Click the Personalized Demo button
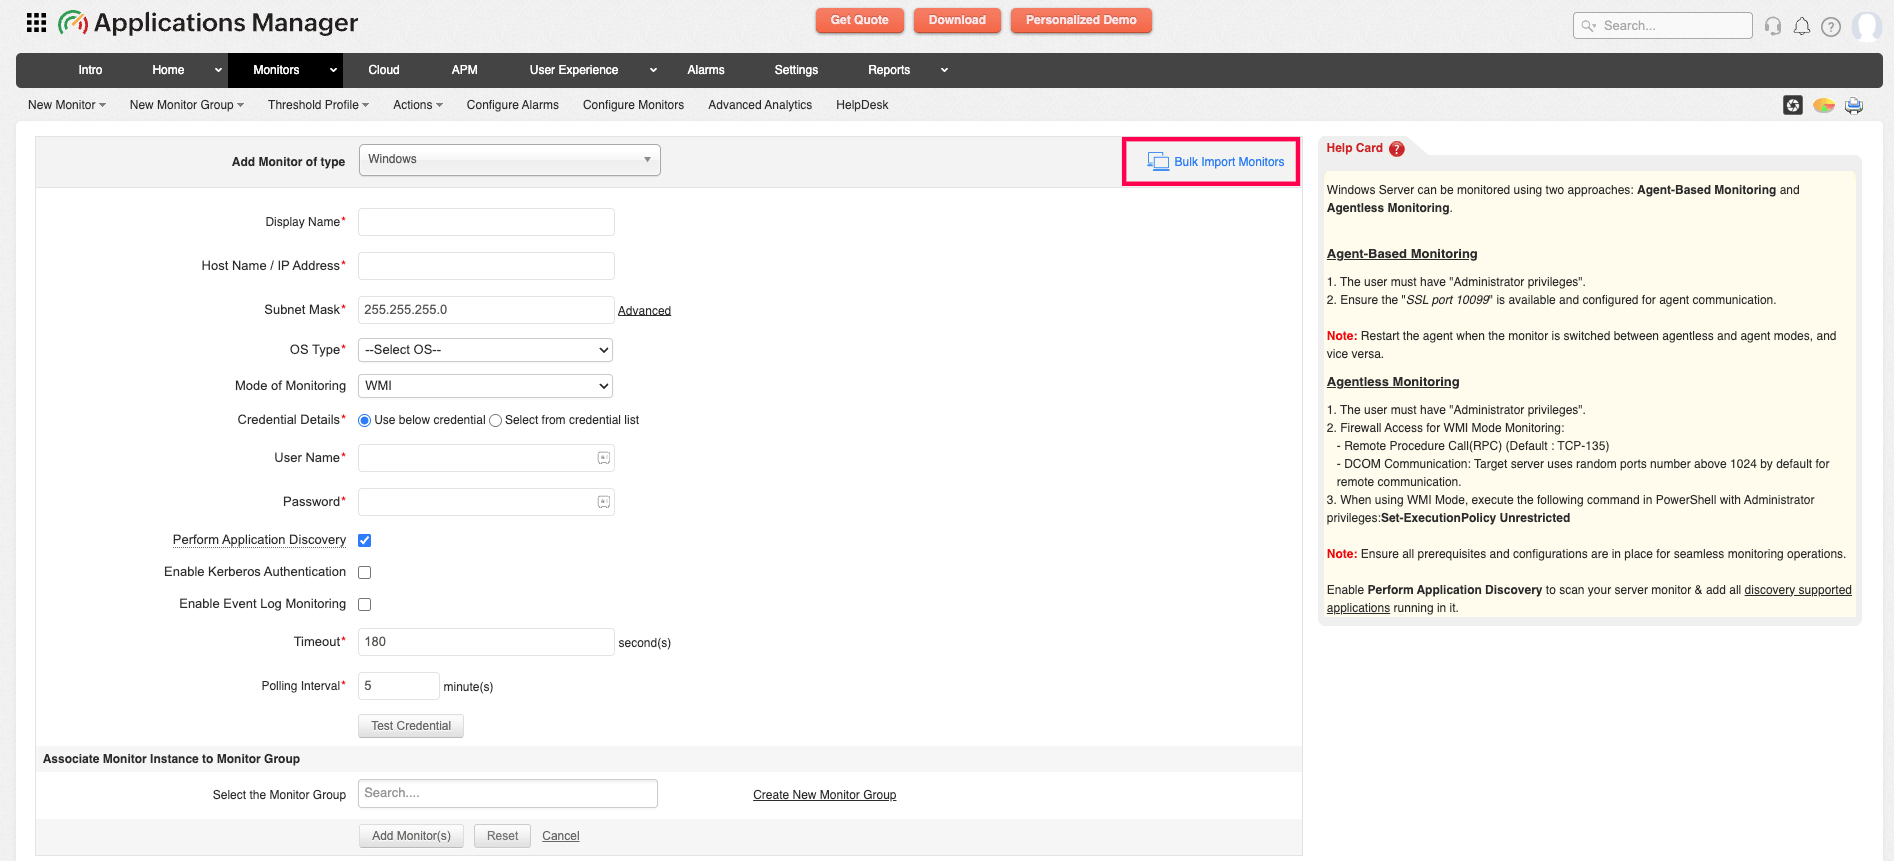1894x861 pixels. (1081, 20)
